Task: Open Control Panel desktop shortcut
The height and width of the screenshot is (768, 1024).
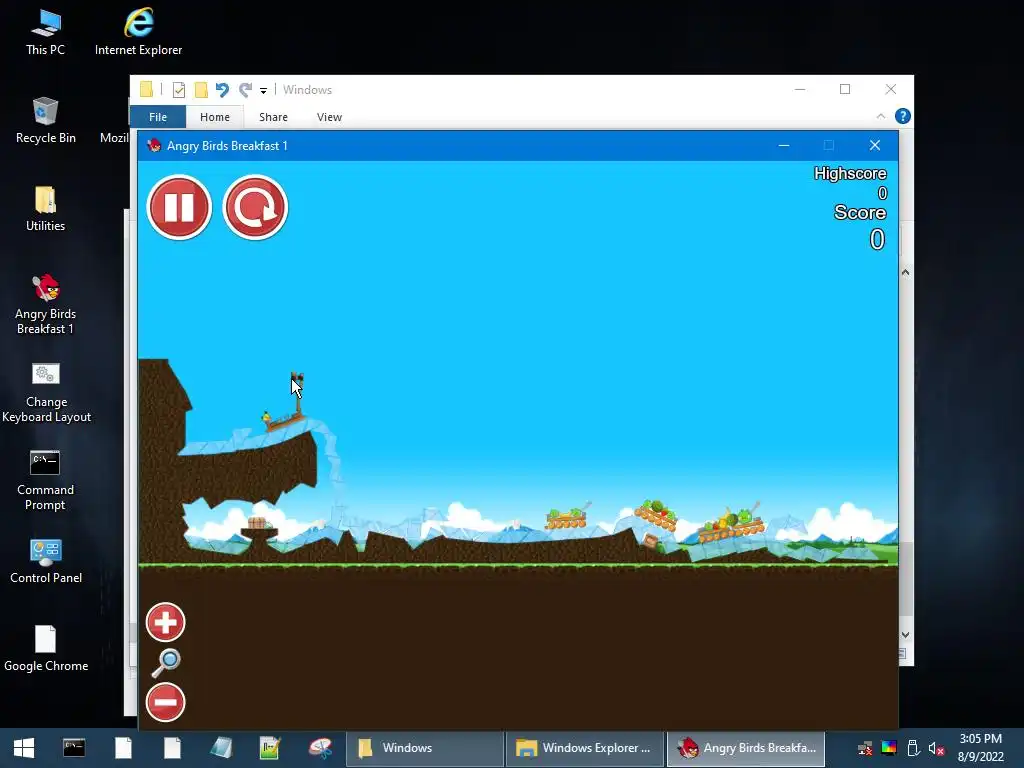Action: [x=46, y=561]
